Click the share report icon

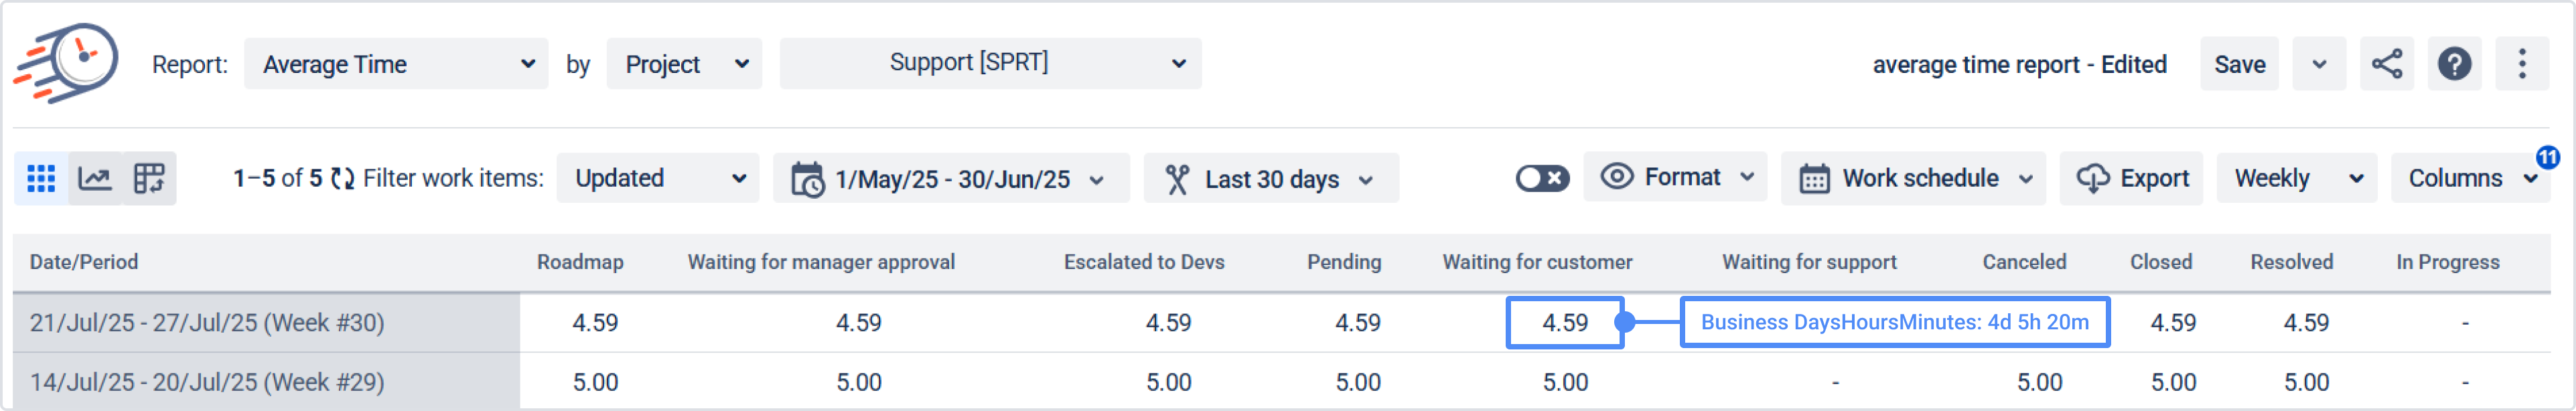coord(2386,64)
